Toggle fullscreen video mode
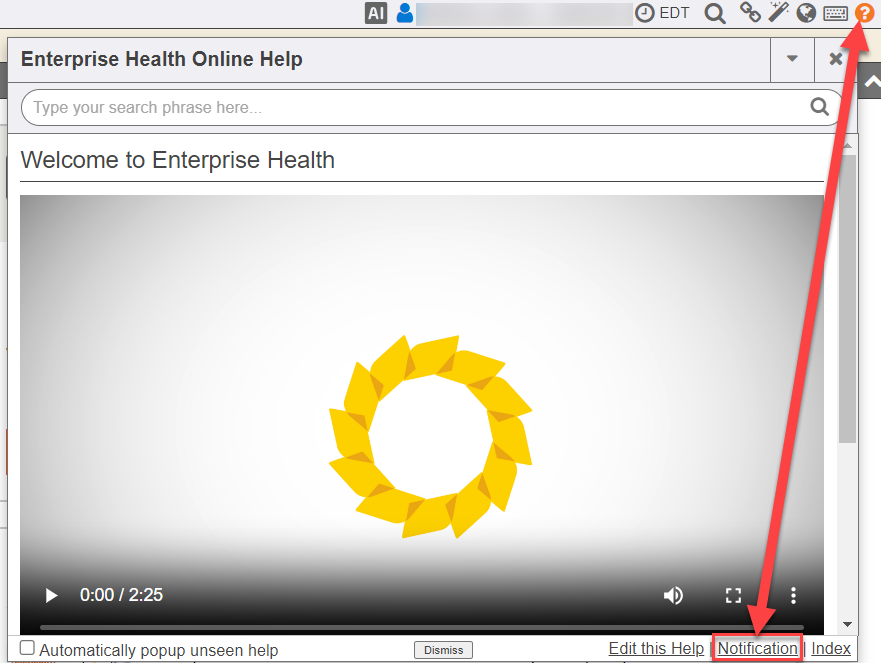 [x=733, y=595]
